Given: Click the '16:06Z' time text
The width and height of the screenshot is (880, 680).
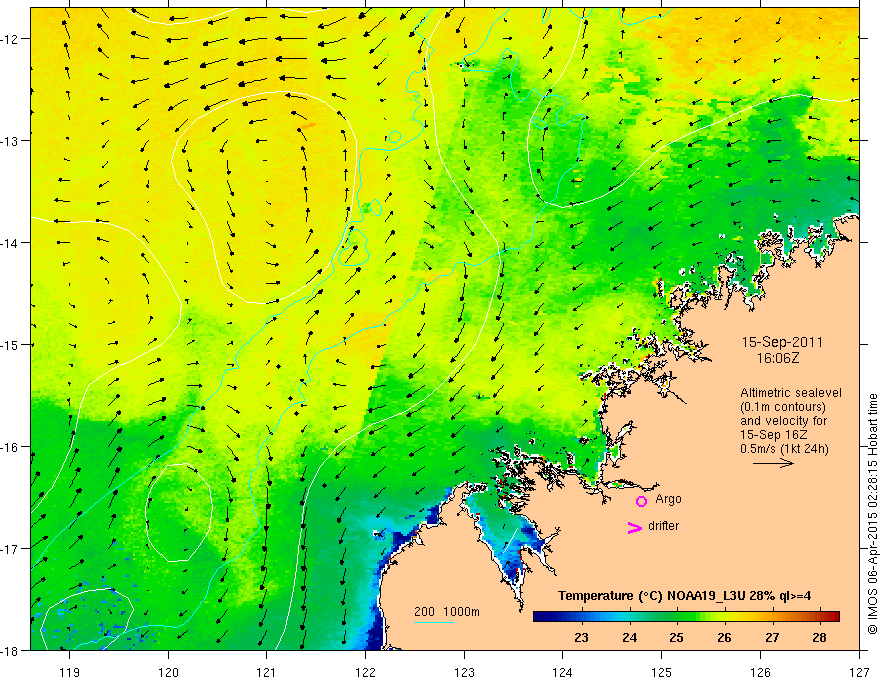Looking at the screenshot, I should click(777, 358).
